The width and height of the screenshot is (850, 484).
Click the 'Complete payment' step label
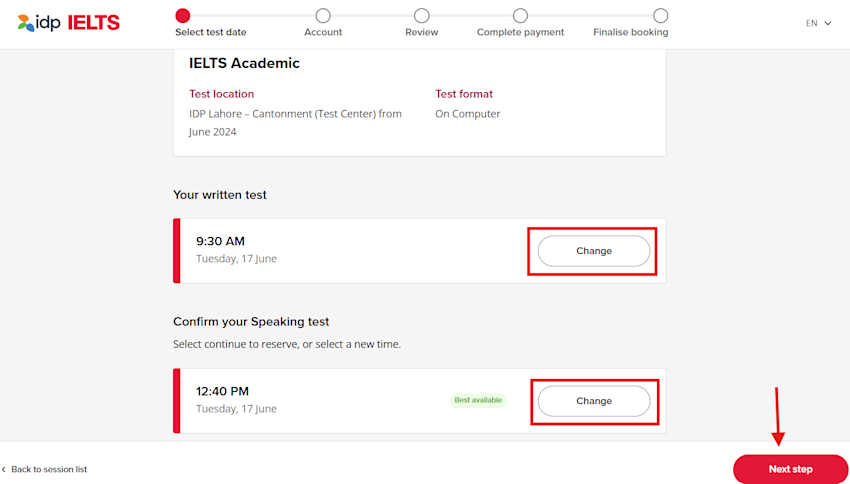click(520, 32)
